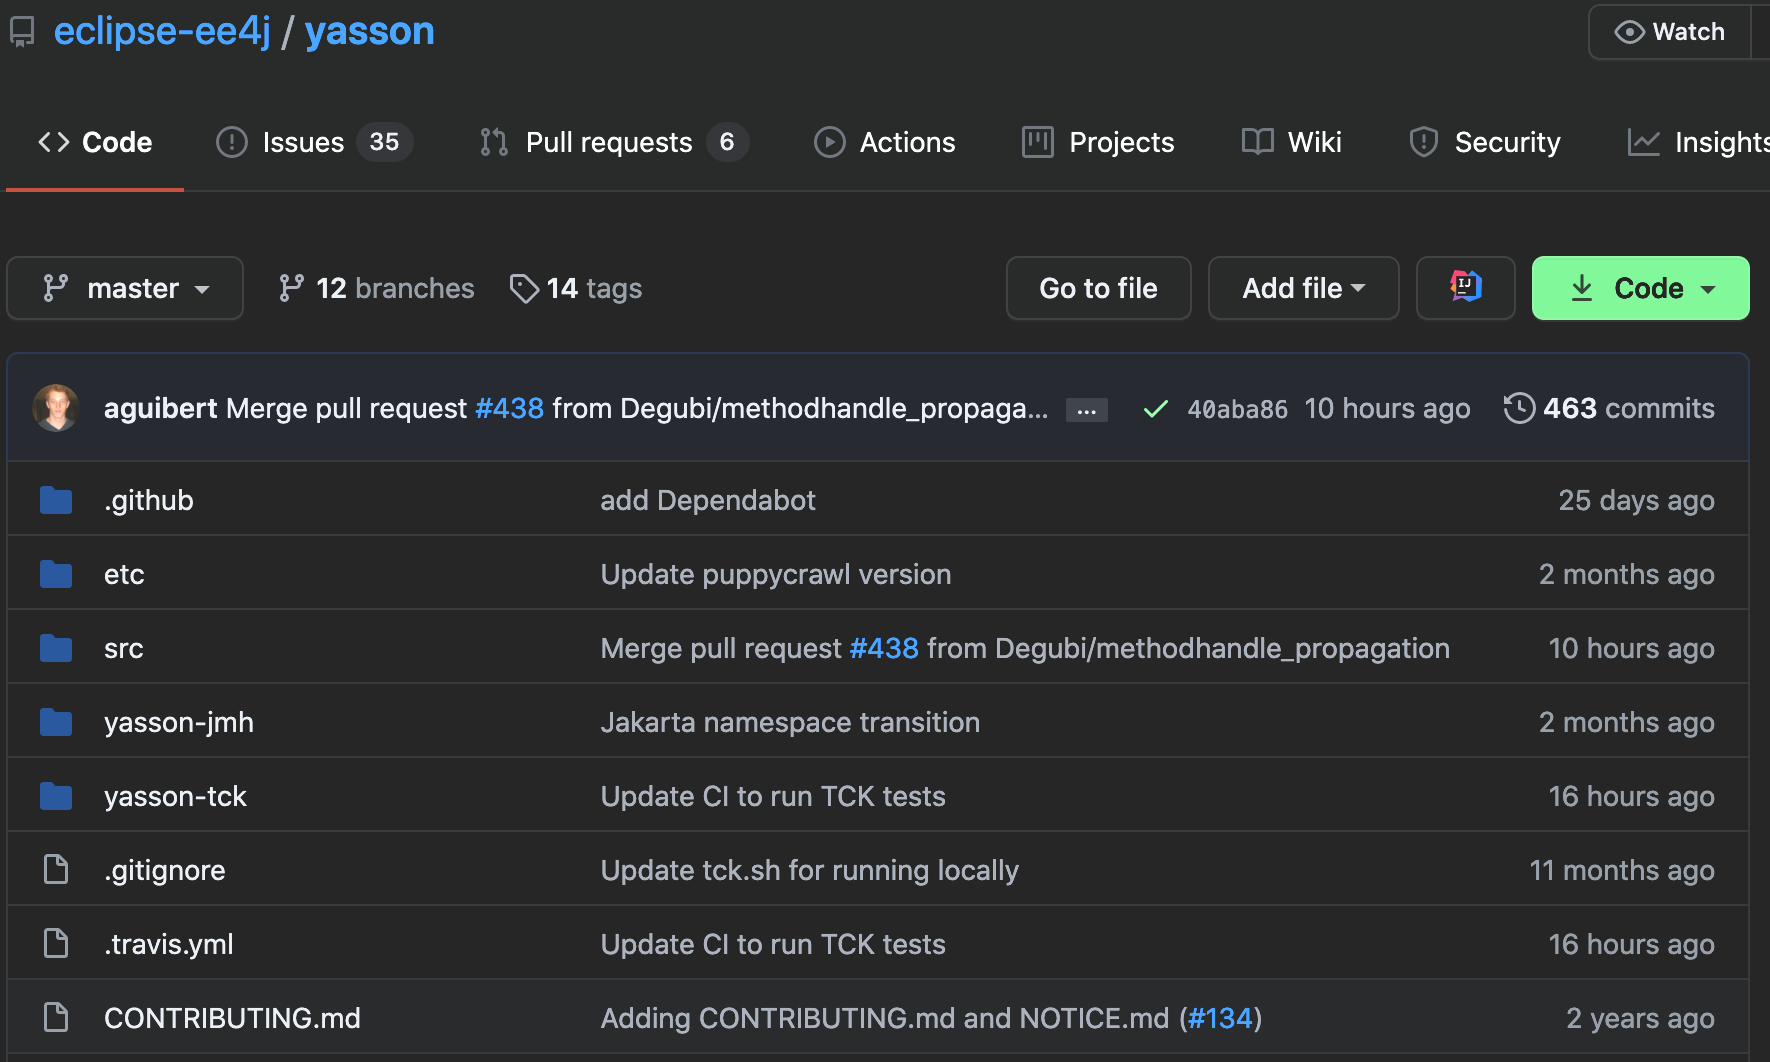Click the Pull requests count badge 6

click(727, 142)
